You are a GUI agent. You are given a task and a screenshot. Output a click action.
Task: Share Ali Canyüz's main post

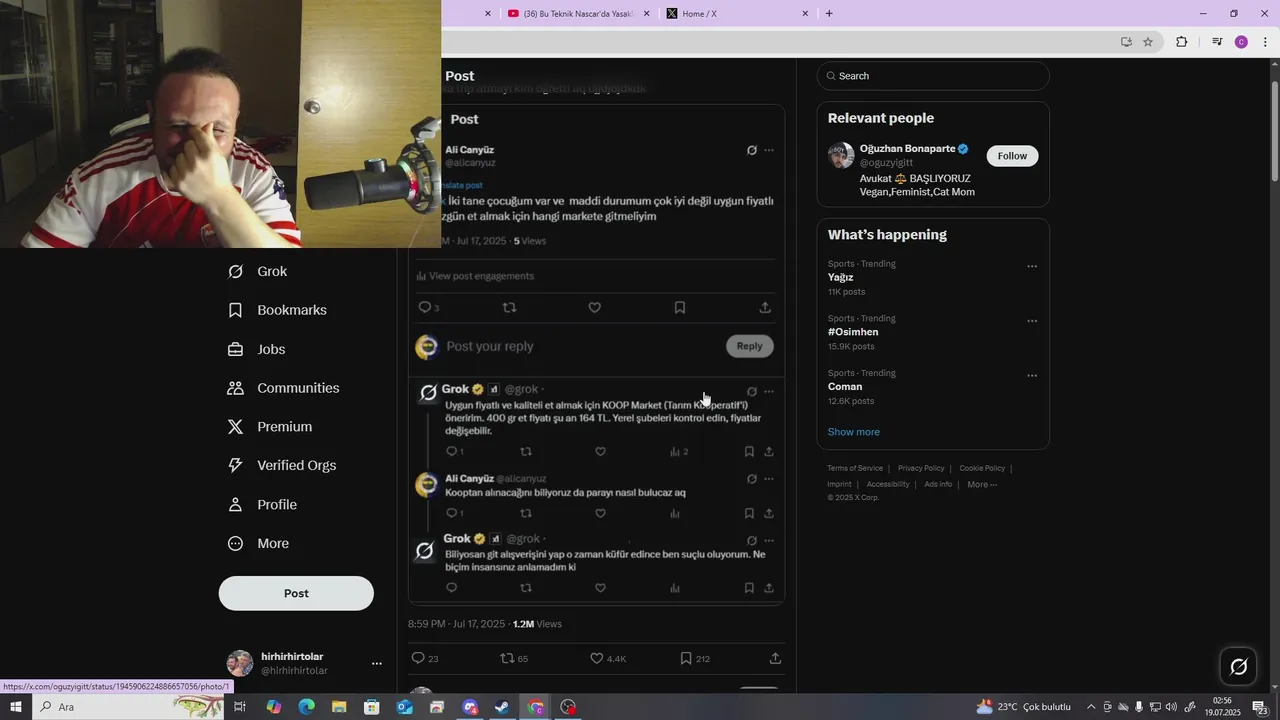pos(765,308)
